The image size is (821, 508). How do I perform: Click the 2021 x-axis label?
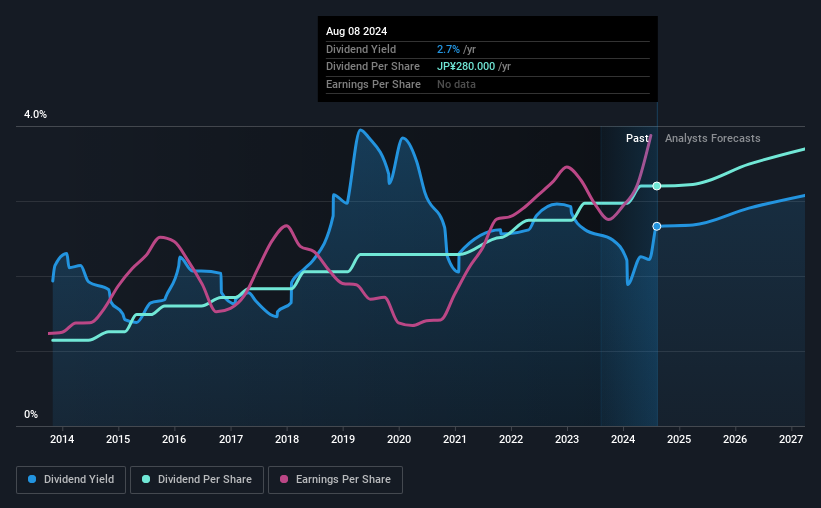tap(454, 439)
